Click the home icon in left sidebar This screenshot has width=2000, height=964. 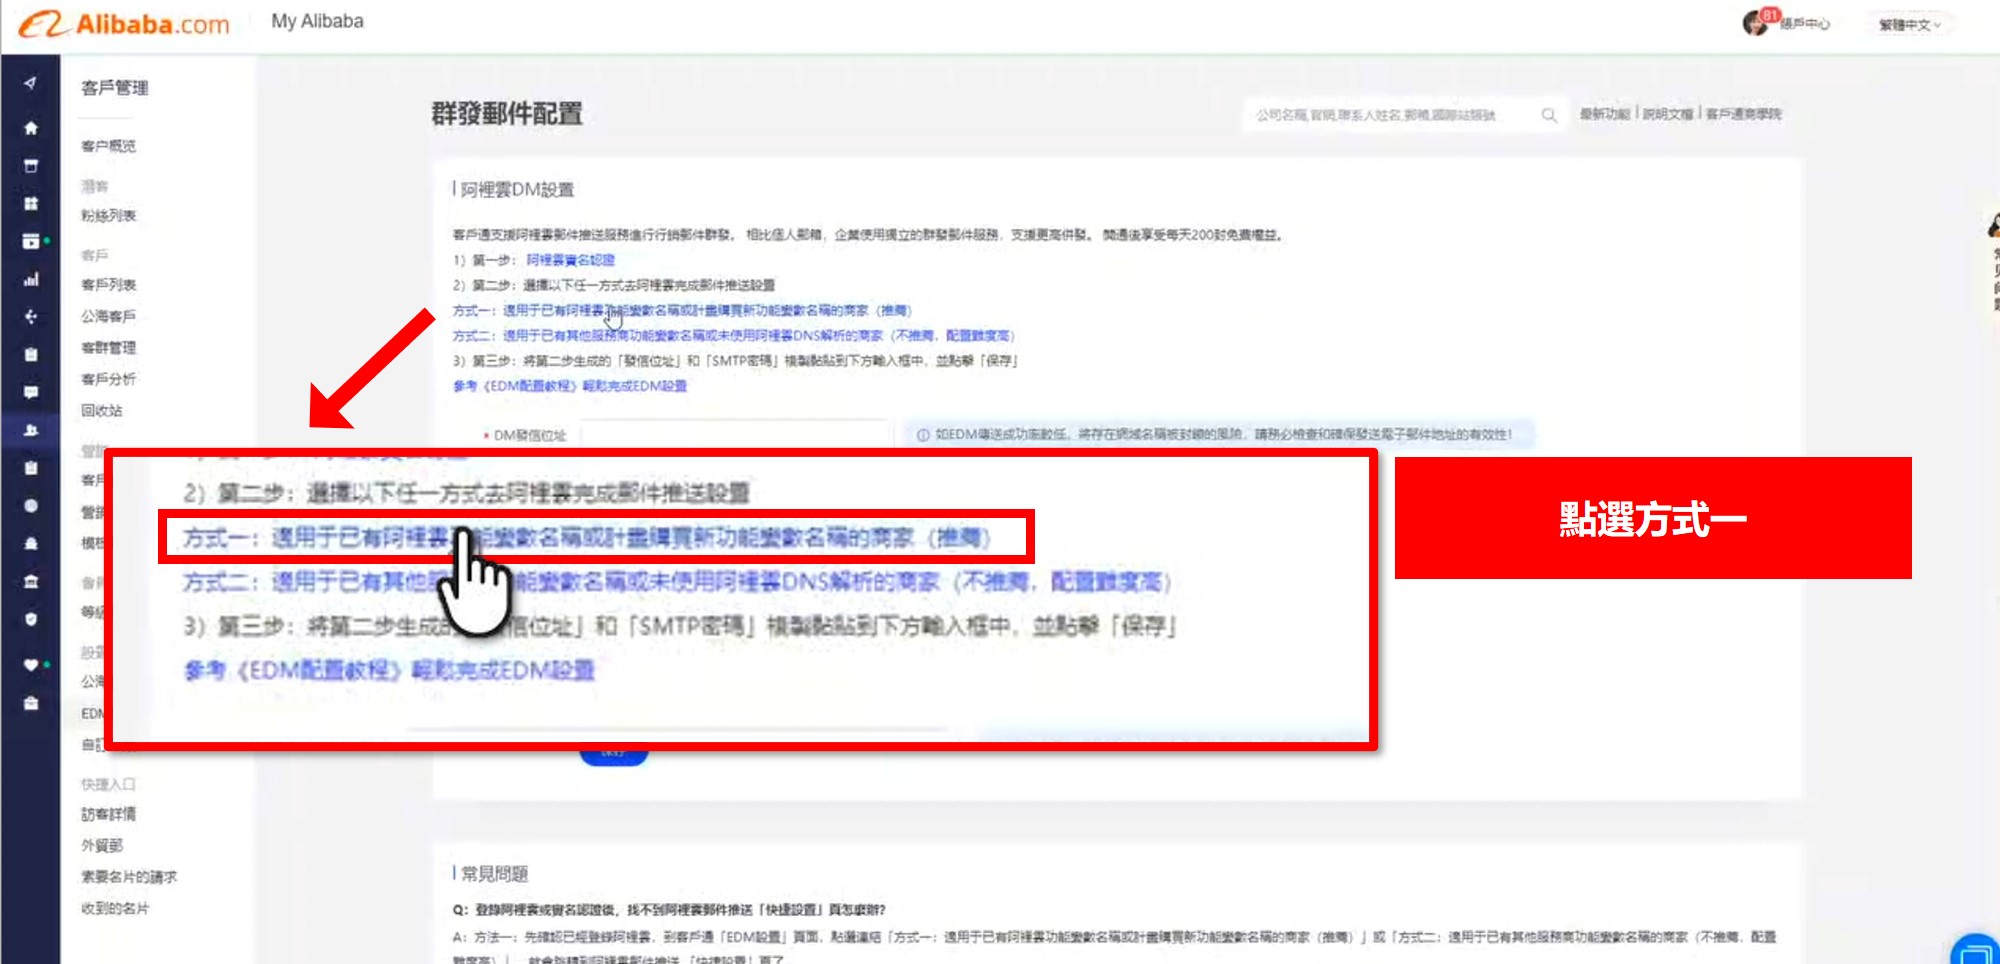click(x=31, y=128)
